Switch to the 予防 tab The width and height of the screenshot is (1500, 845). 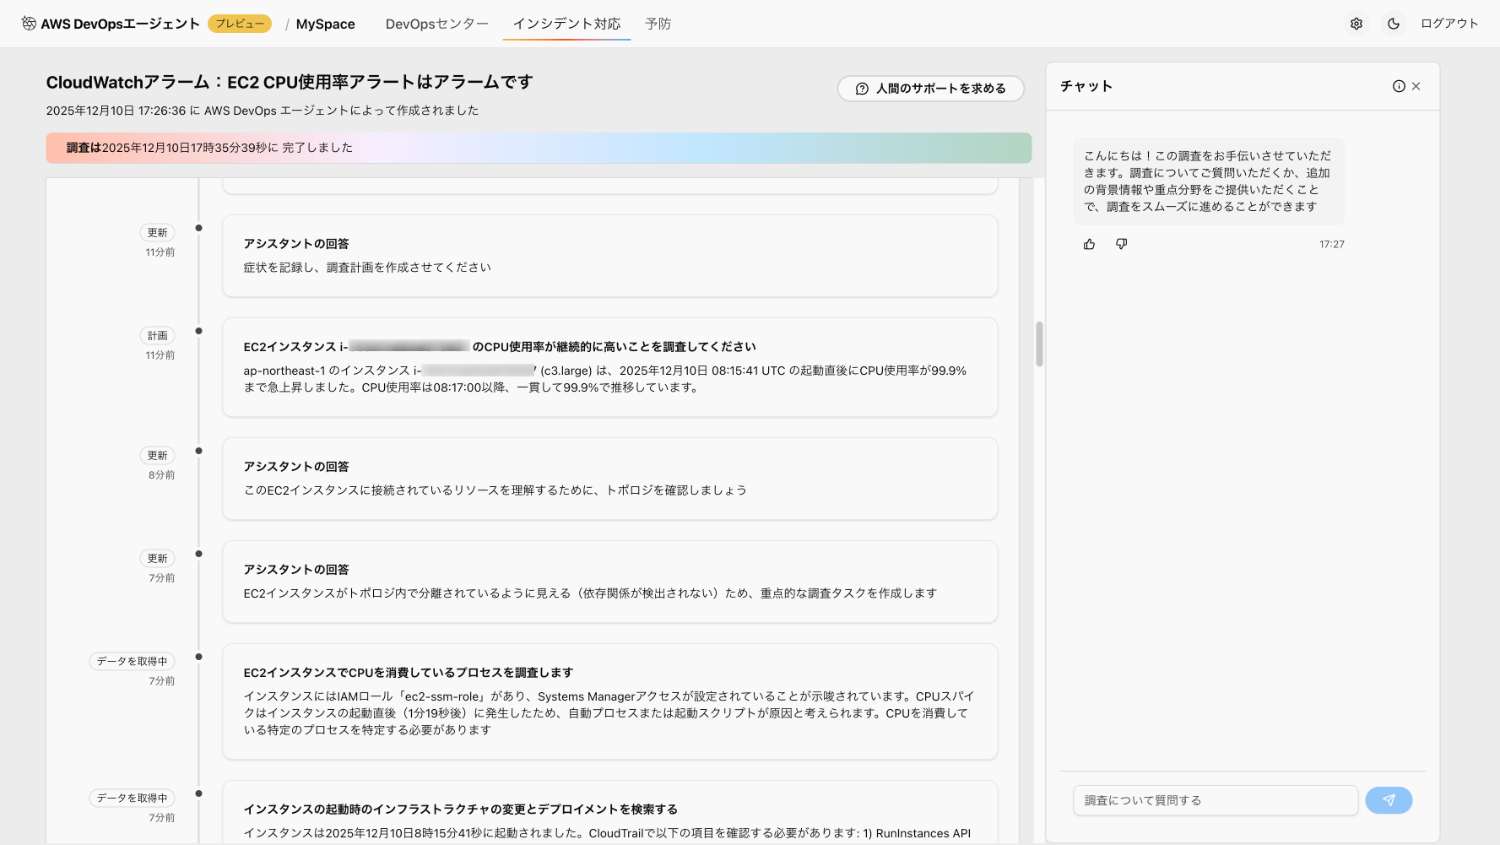click(x=658, y=24)
